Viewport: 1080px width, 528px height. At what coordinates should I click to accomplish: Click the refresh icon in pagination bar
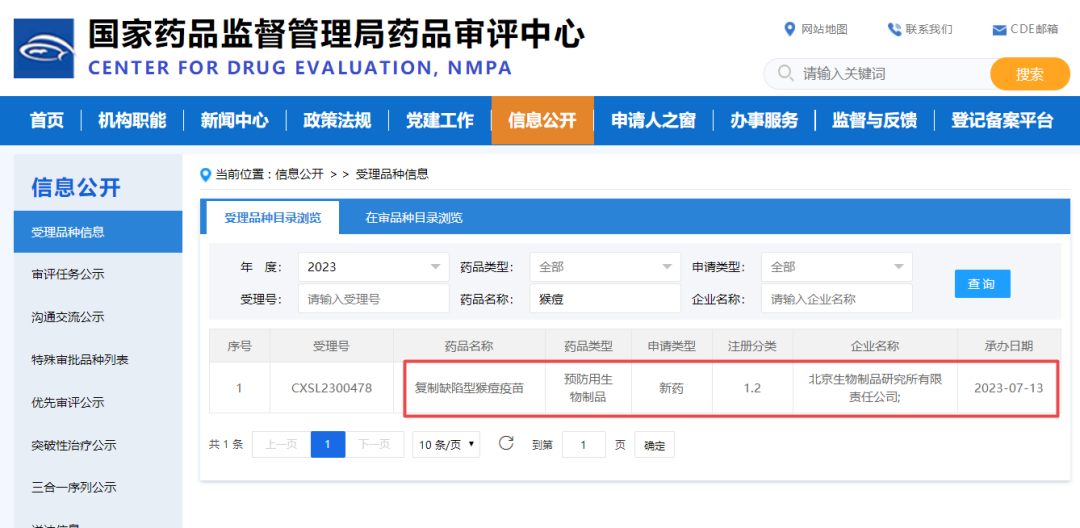click(x=506, y=443)
